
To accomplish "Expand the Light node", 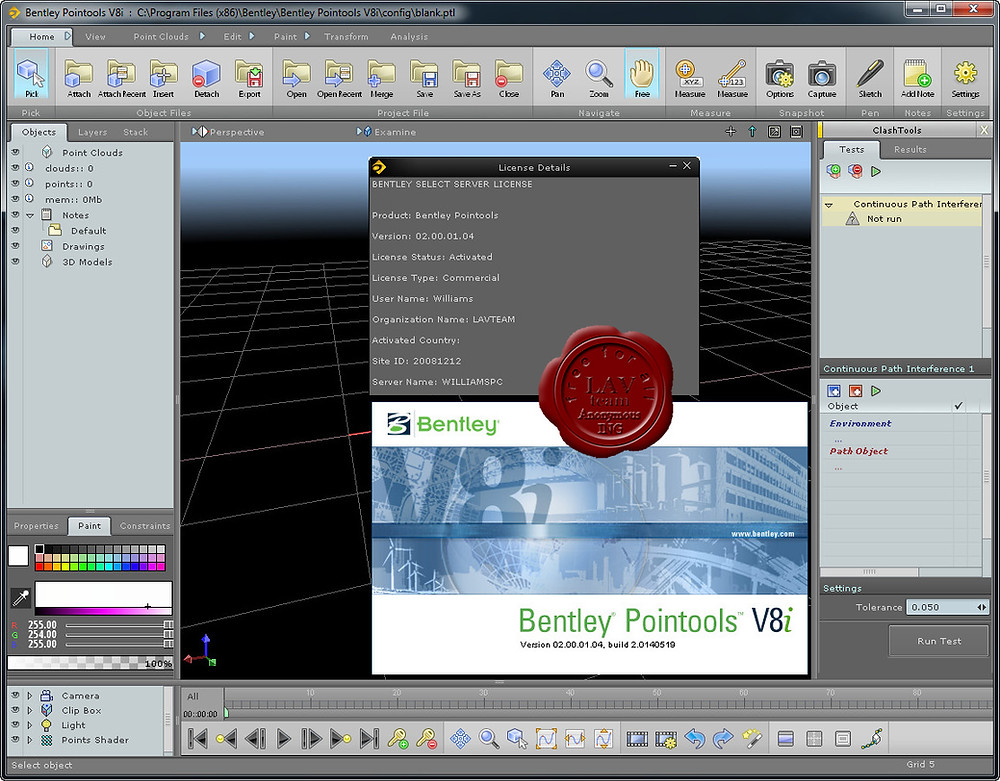I will pyautogui.click(x=29, y=725).
